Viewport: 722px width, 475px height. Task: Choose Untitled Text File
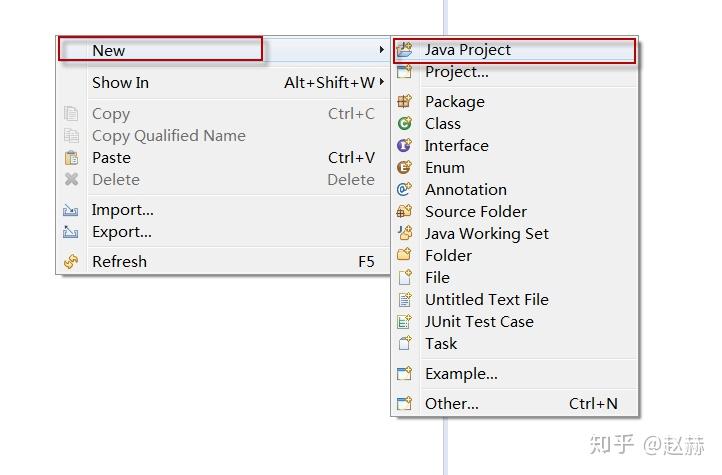point(486,300)
